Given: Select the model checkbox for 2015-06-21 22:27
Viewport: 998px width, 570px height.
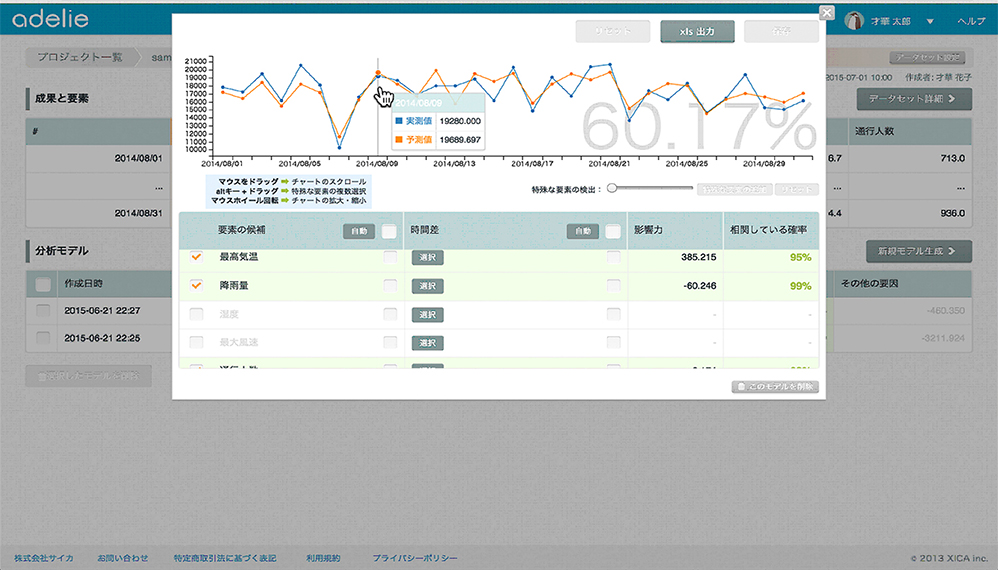Looking at the screenshot, I should (43, 310).
